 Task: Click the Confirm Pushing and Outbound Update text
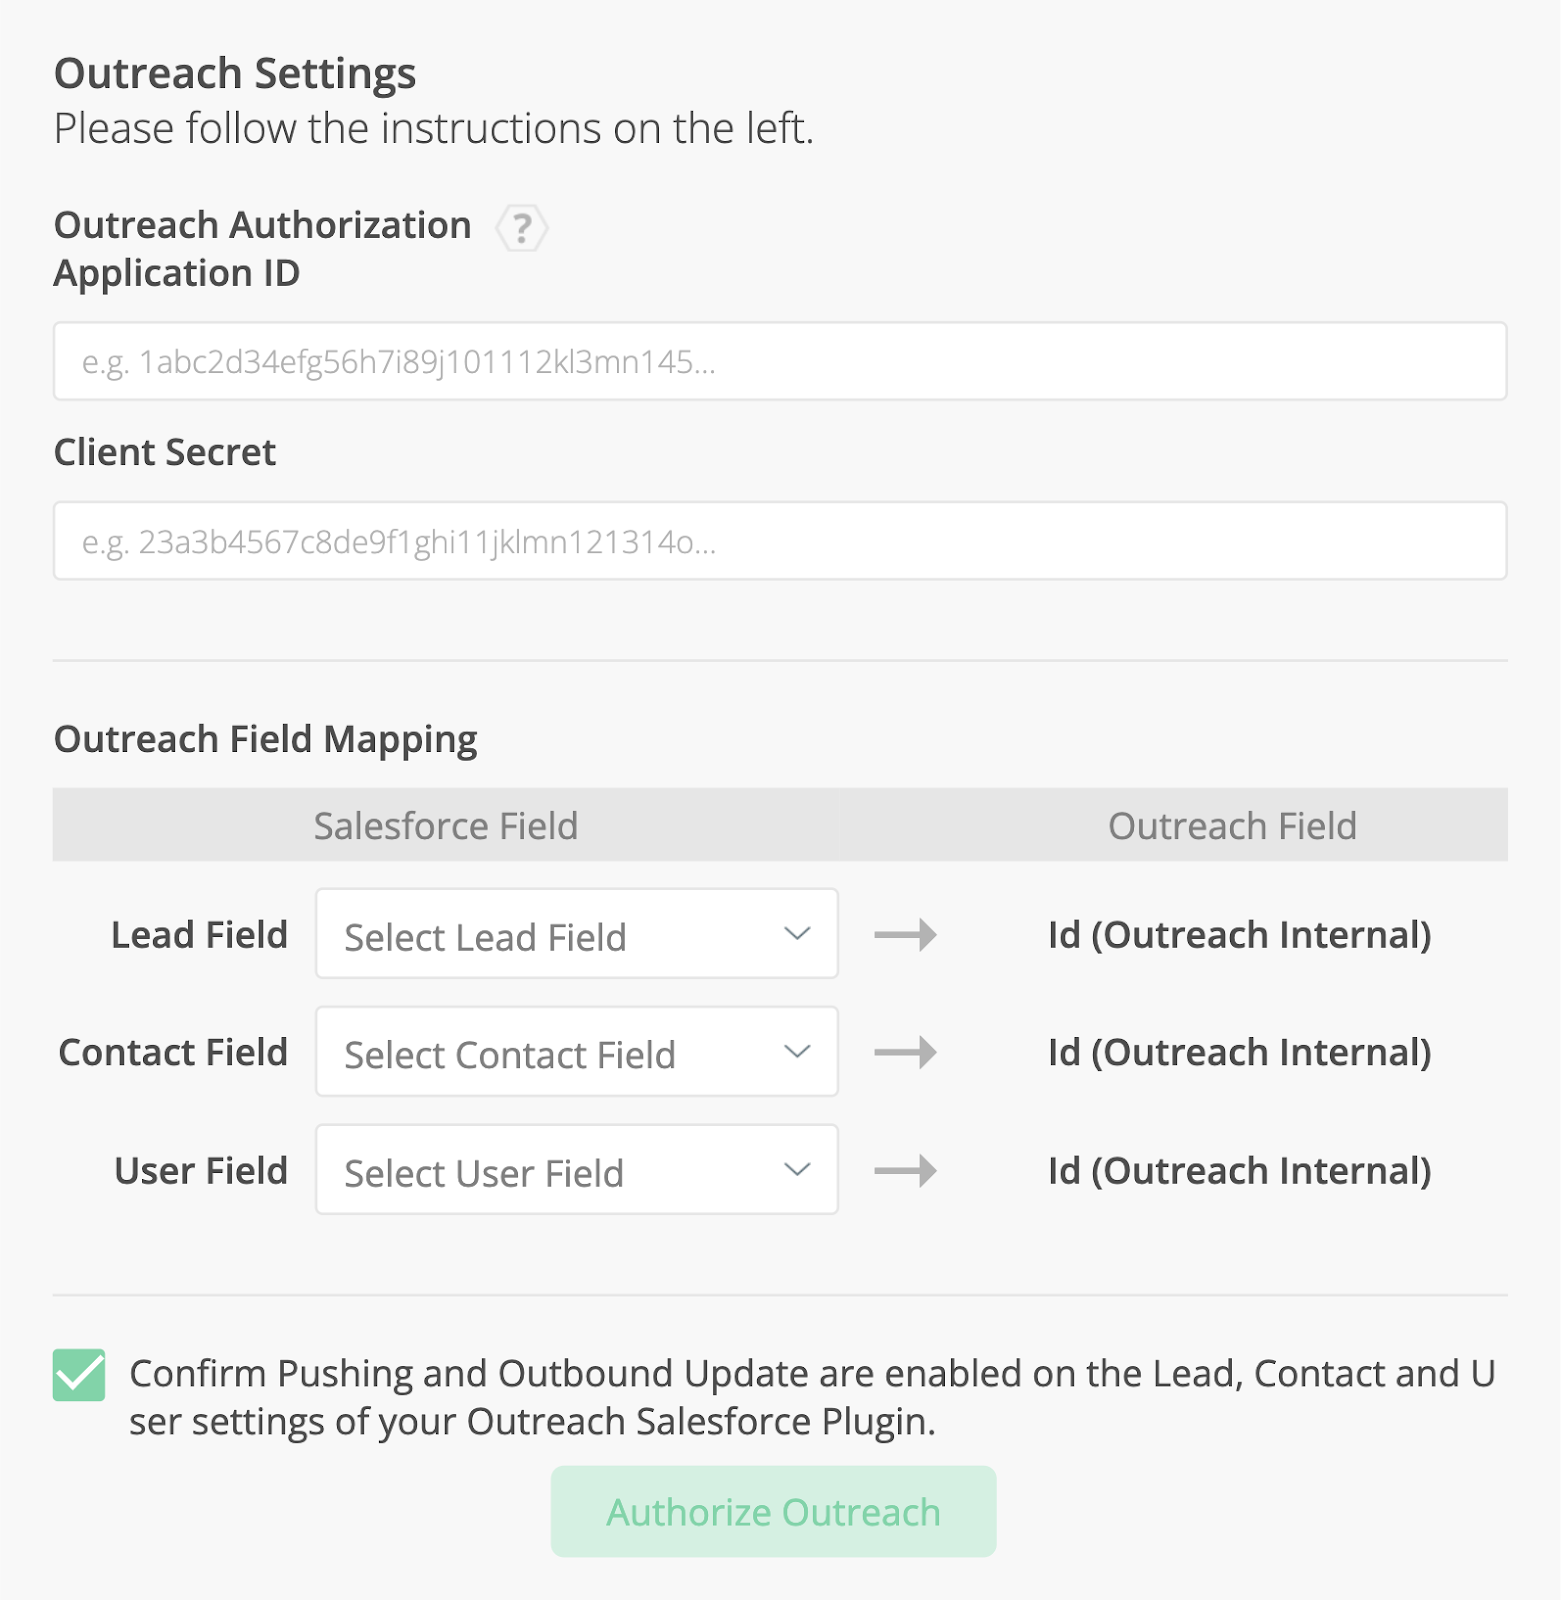point(810,1397)
